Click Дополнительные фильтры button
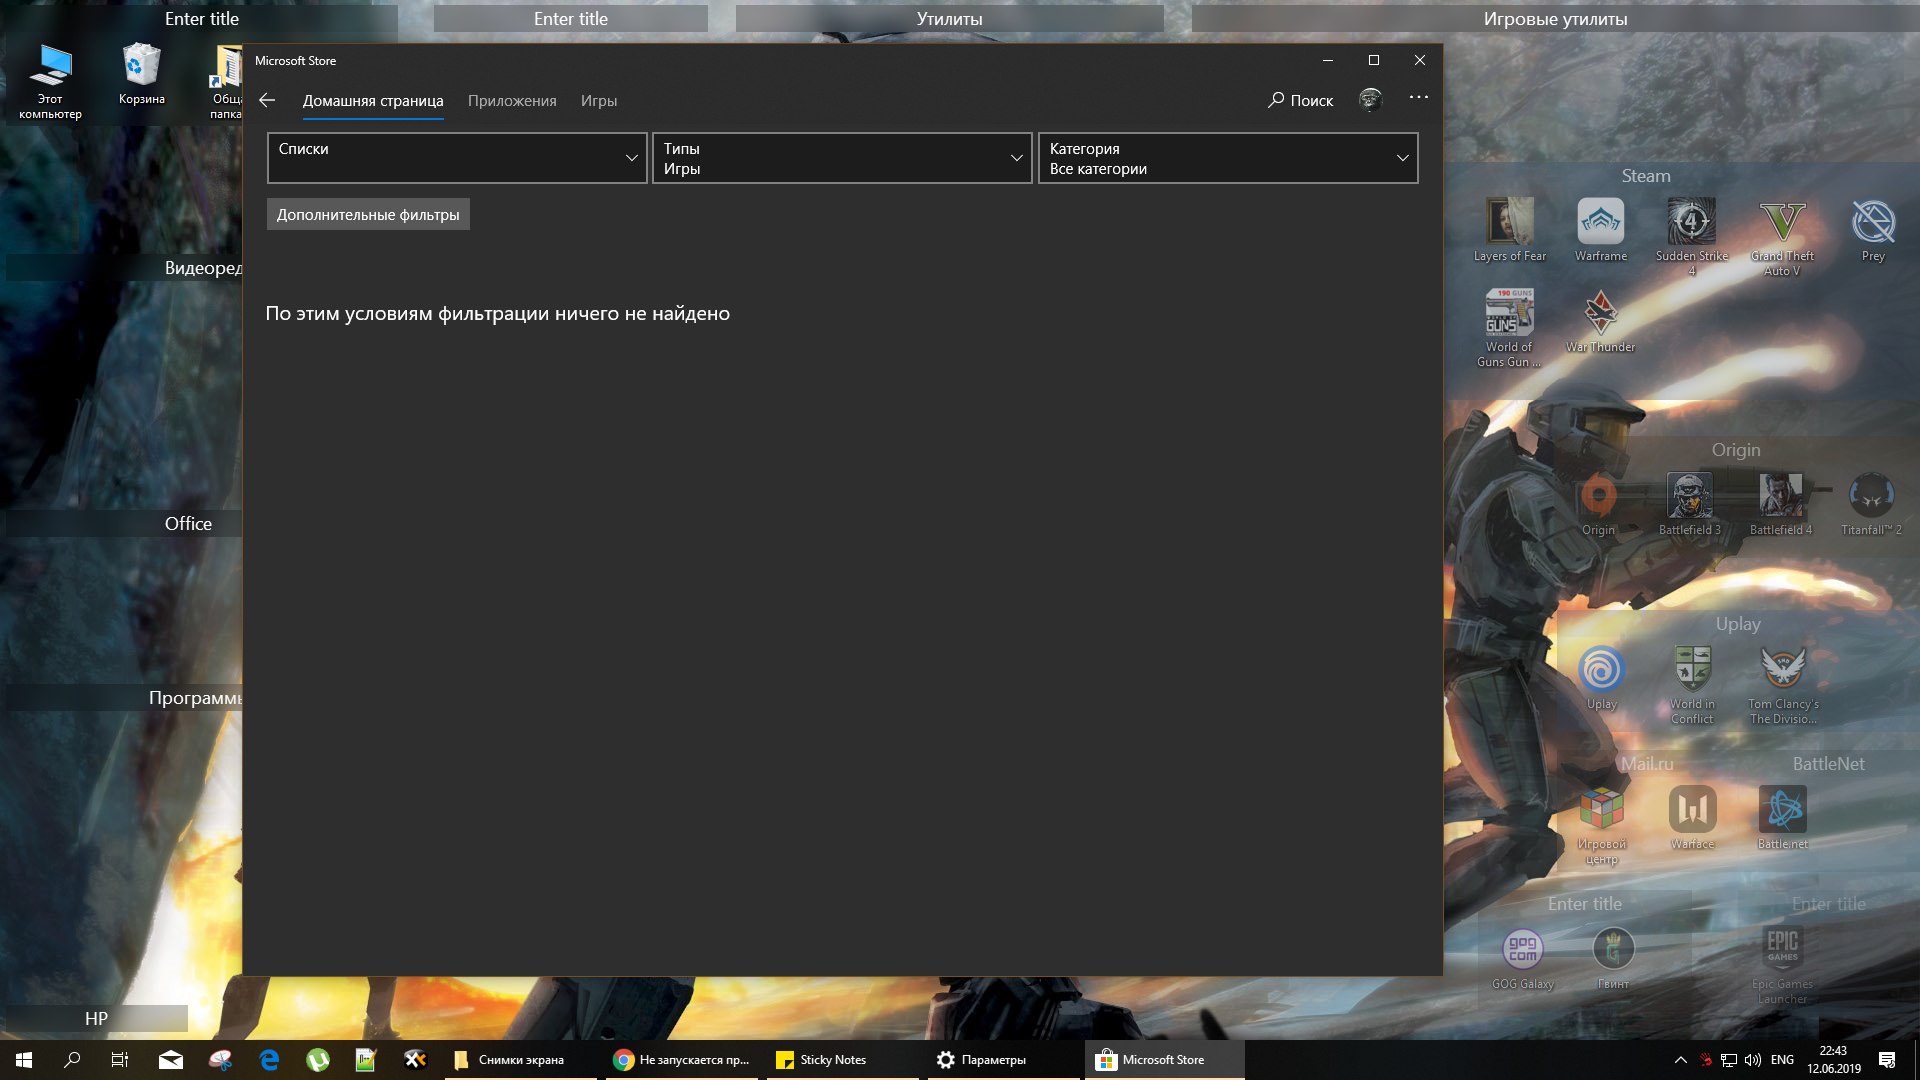This screenshot has height=1080, width=1920. 368,214
